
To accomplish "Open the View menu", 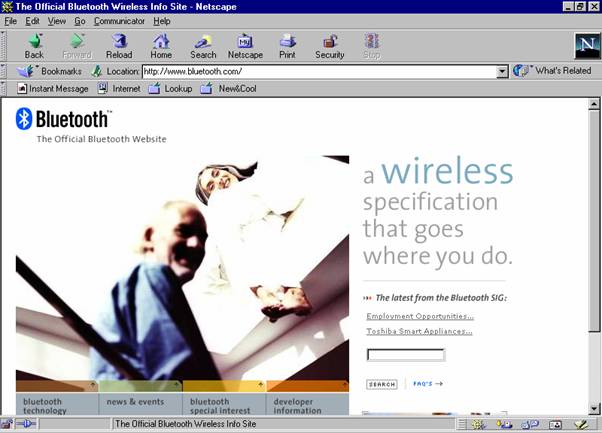I will [x=57, y=21].
